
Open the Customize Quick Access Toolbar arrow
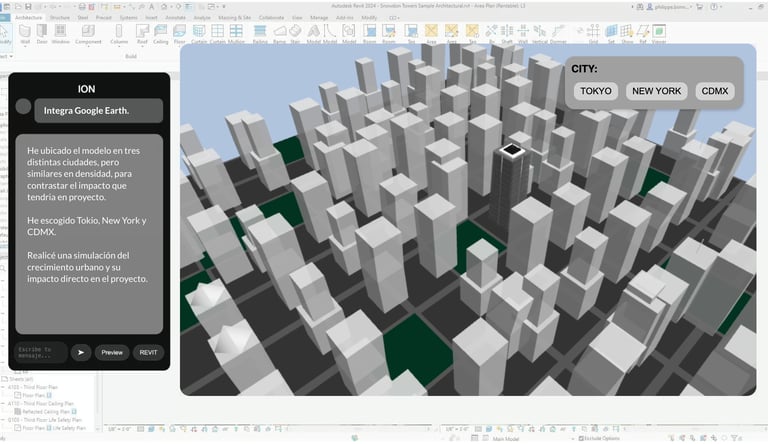224,7
